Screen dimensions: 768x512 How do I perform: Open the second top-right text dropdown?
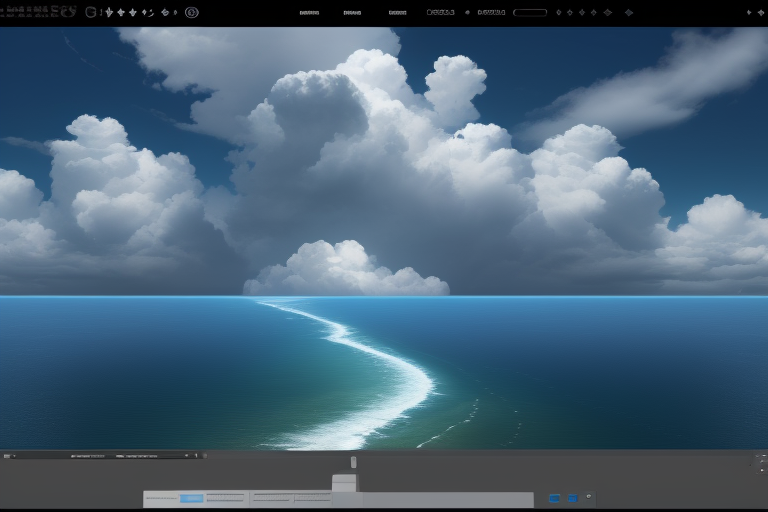(491, 13)
